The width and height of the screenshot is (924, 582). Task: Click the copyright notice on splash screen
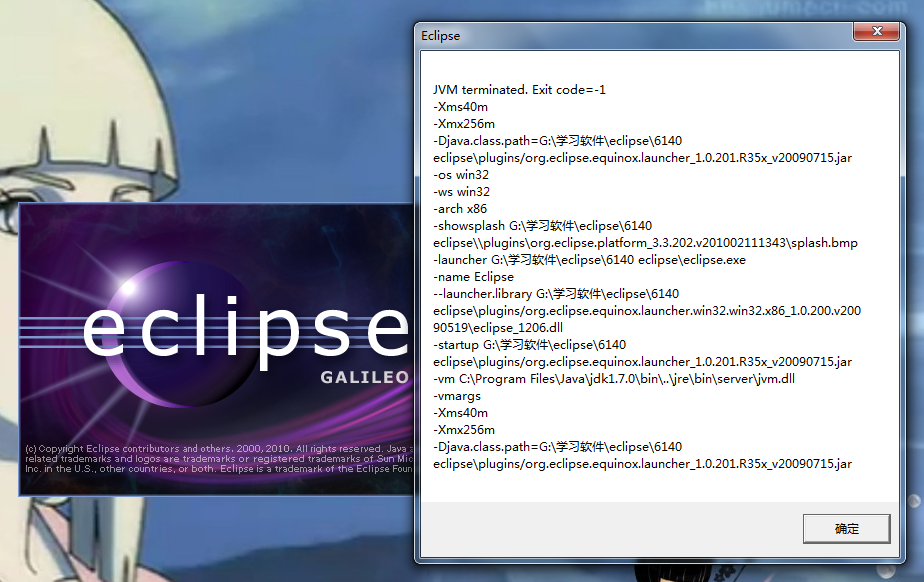[x=219, y=459]
